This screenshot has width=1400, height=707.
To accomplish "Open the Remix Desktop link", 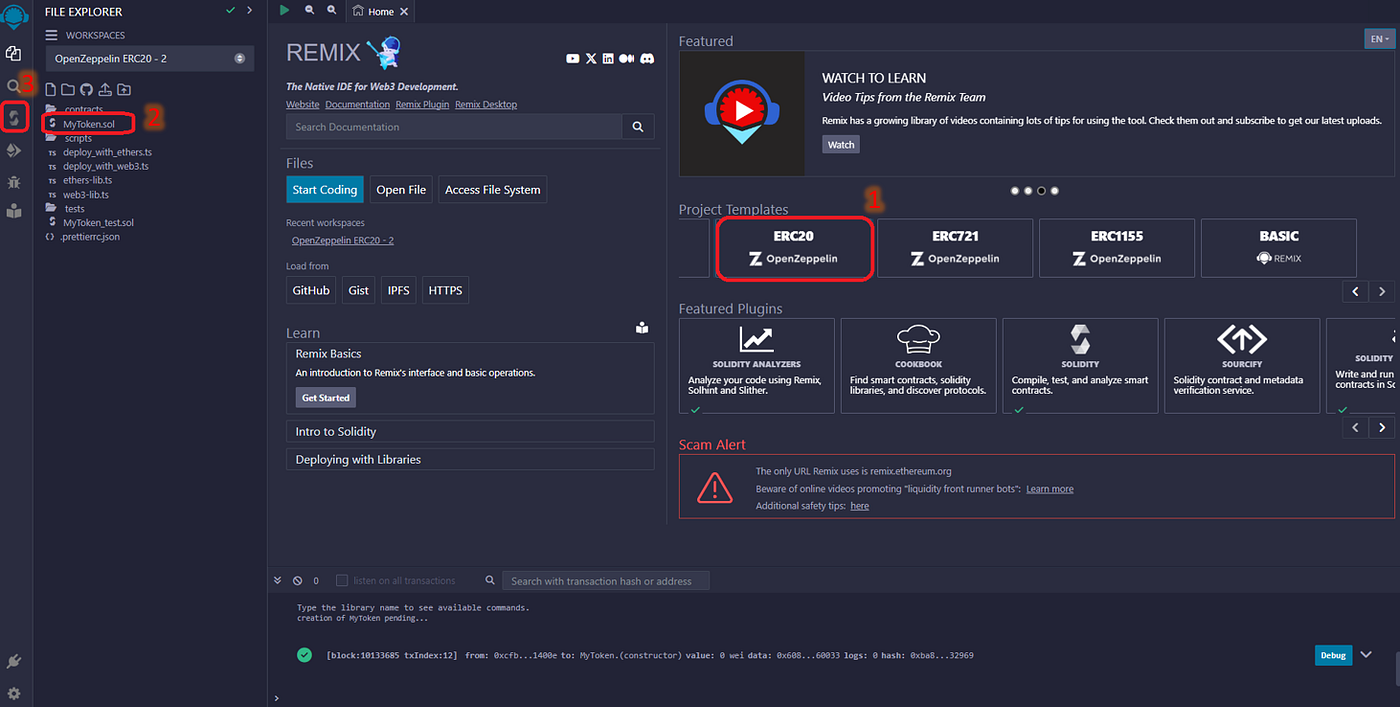I will (x=486, y=104).
